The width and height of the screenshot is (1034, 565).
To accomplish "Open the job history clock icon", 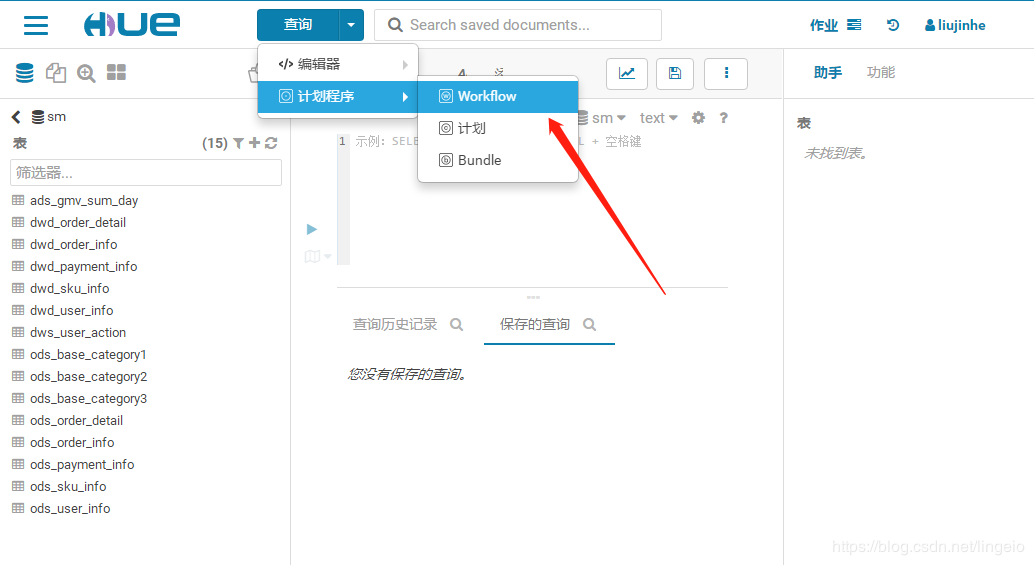I will 893,25.
